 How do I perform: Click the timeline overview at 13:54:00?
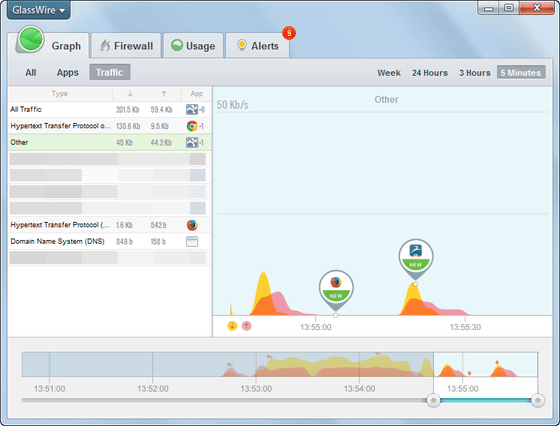pyautogui.click(x=359, y=365)
